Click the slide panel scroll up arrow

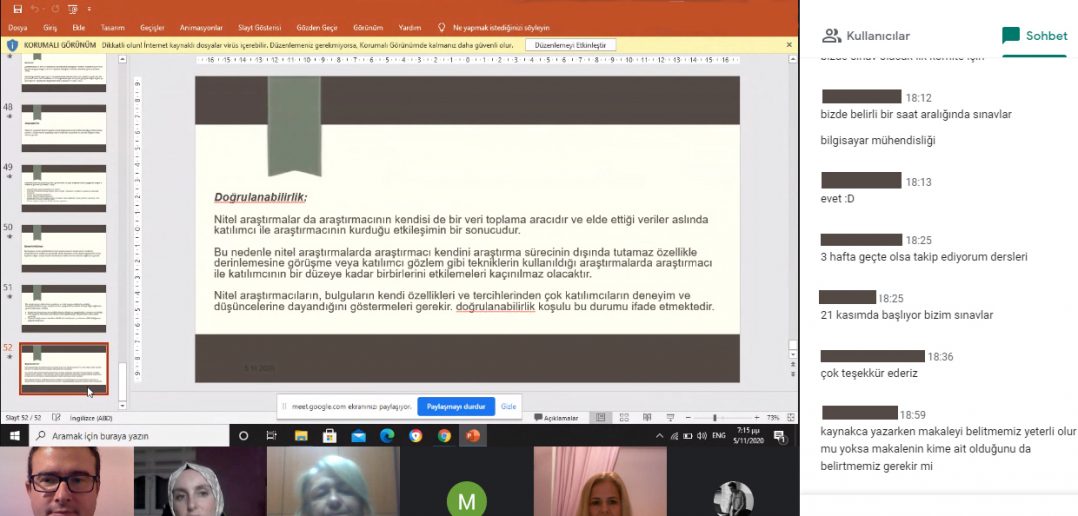coord(122,60)
